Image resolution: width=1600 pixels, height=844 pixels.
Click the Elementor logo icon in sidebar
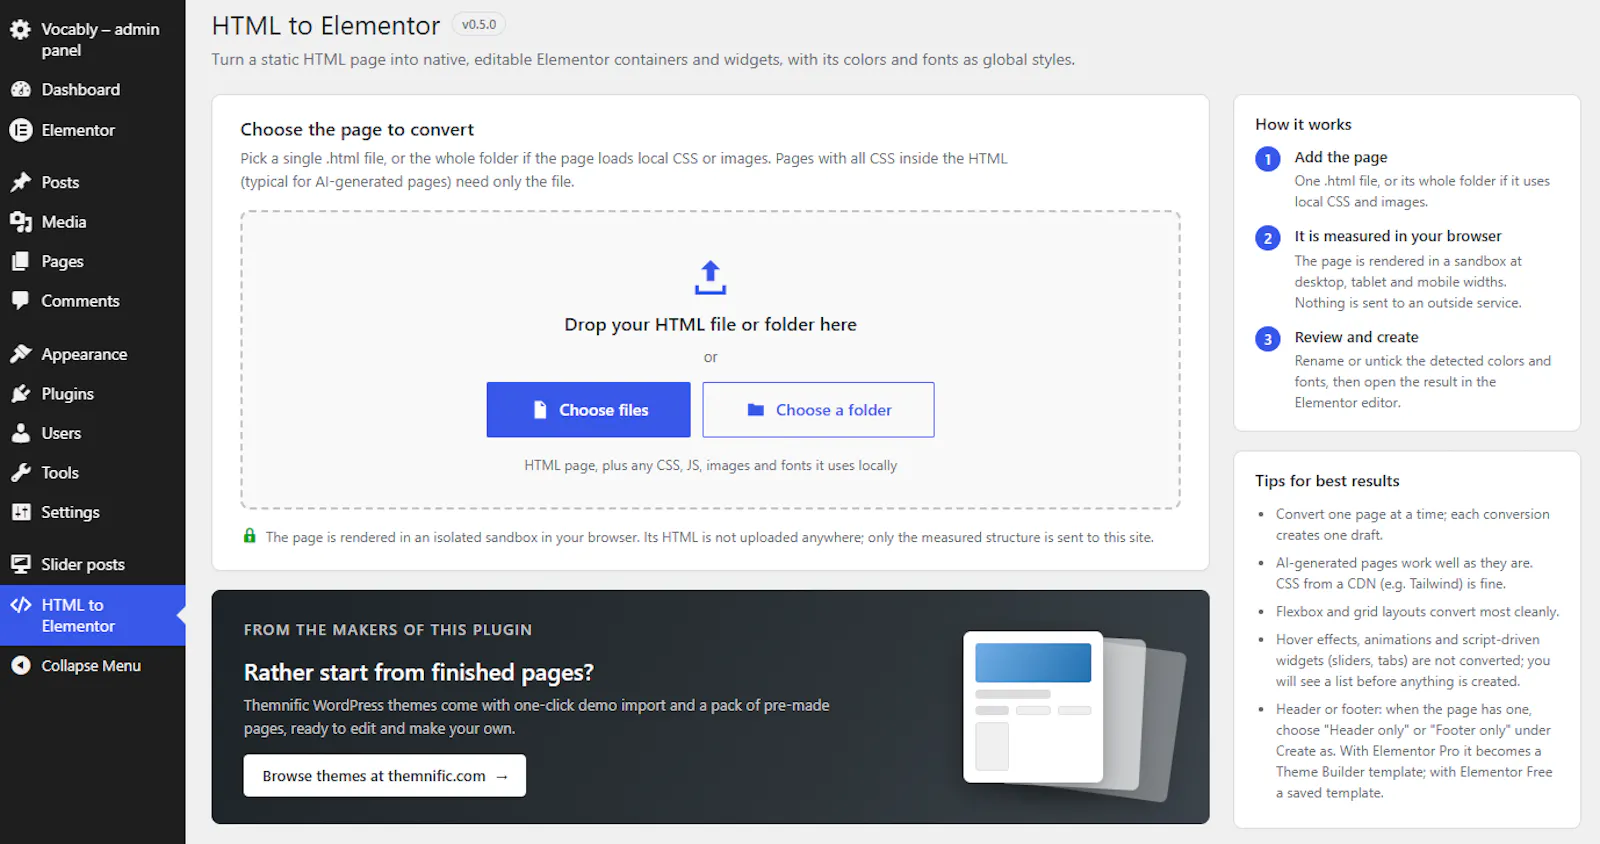[x=21, y=130]
